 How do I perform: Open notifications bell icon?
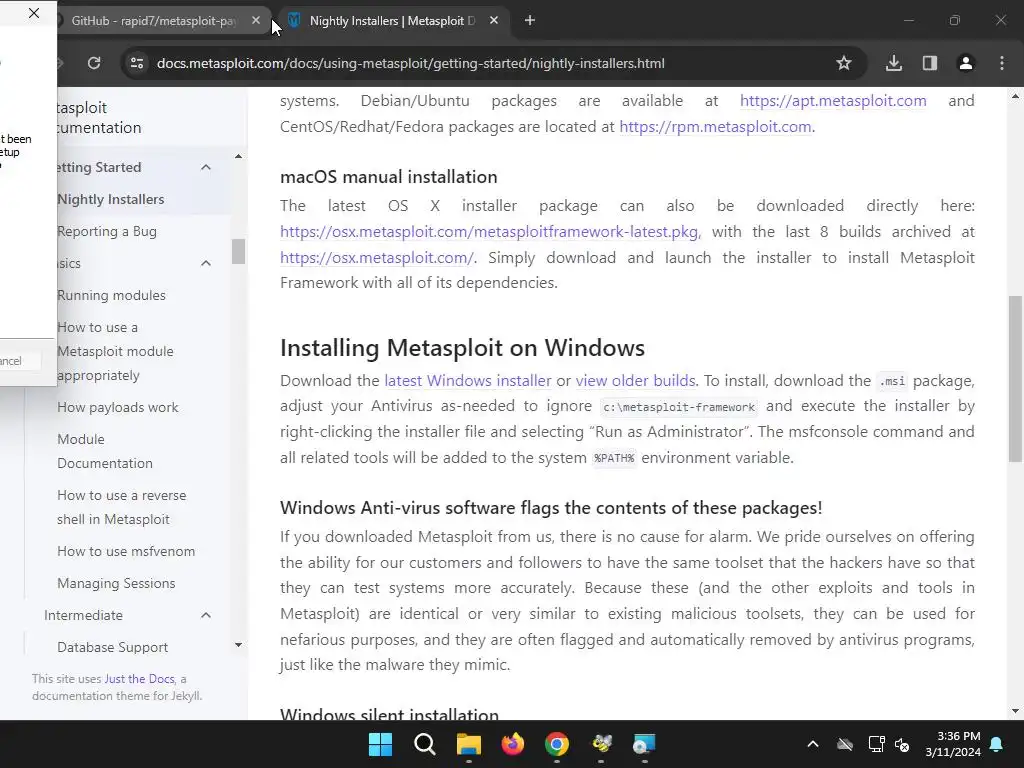(997, 744)
